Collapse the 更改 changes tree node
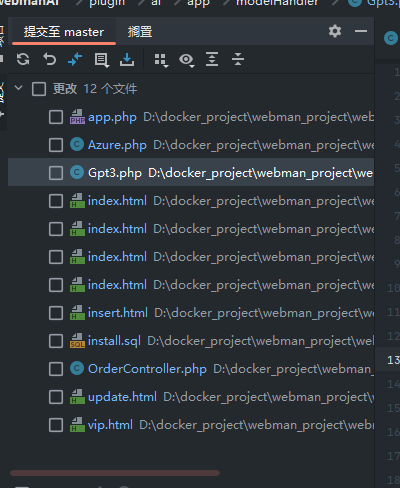 [x=19, y=88]
